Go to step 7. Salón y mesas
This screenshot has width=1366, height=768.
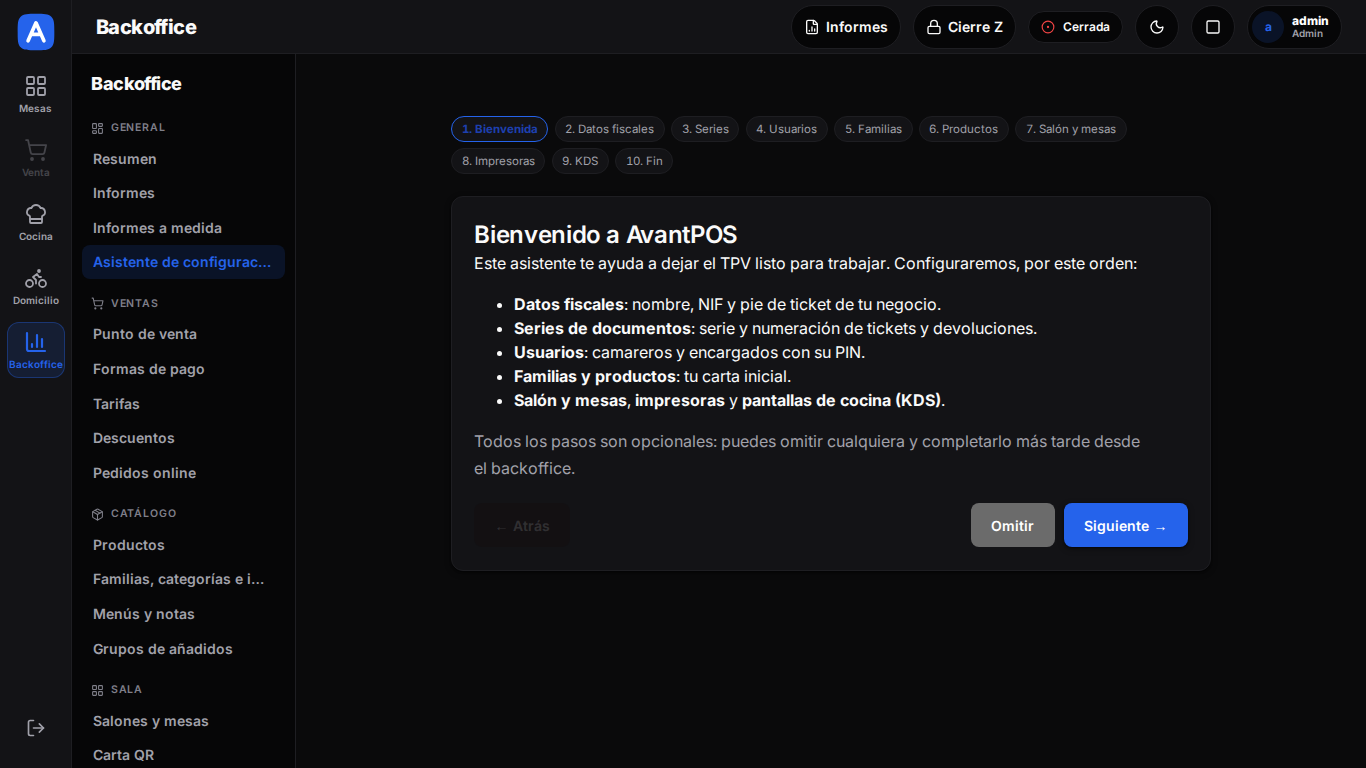pos(1071,129)
